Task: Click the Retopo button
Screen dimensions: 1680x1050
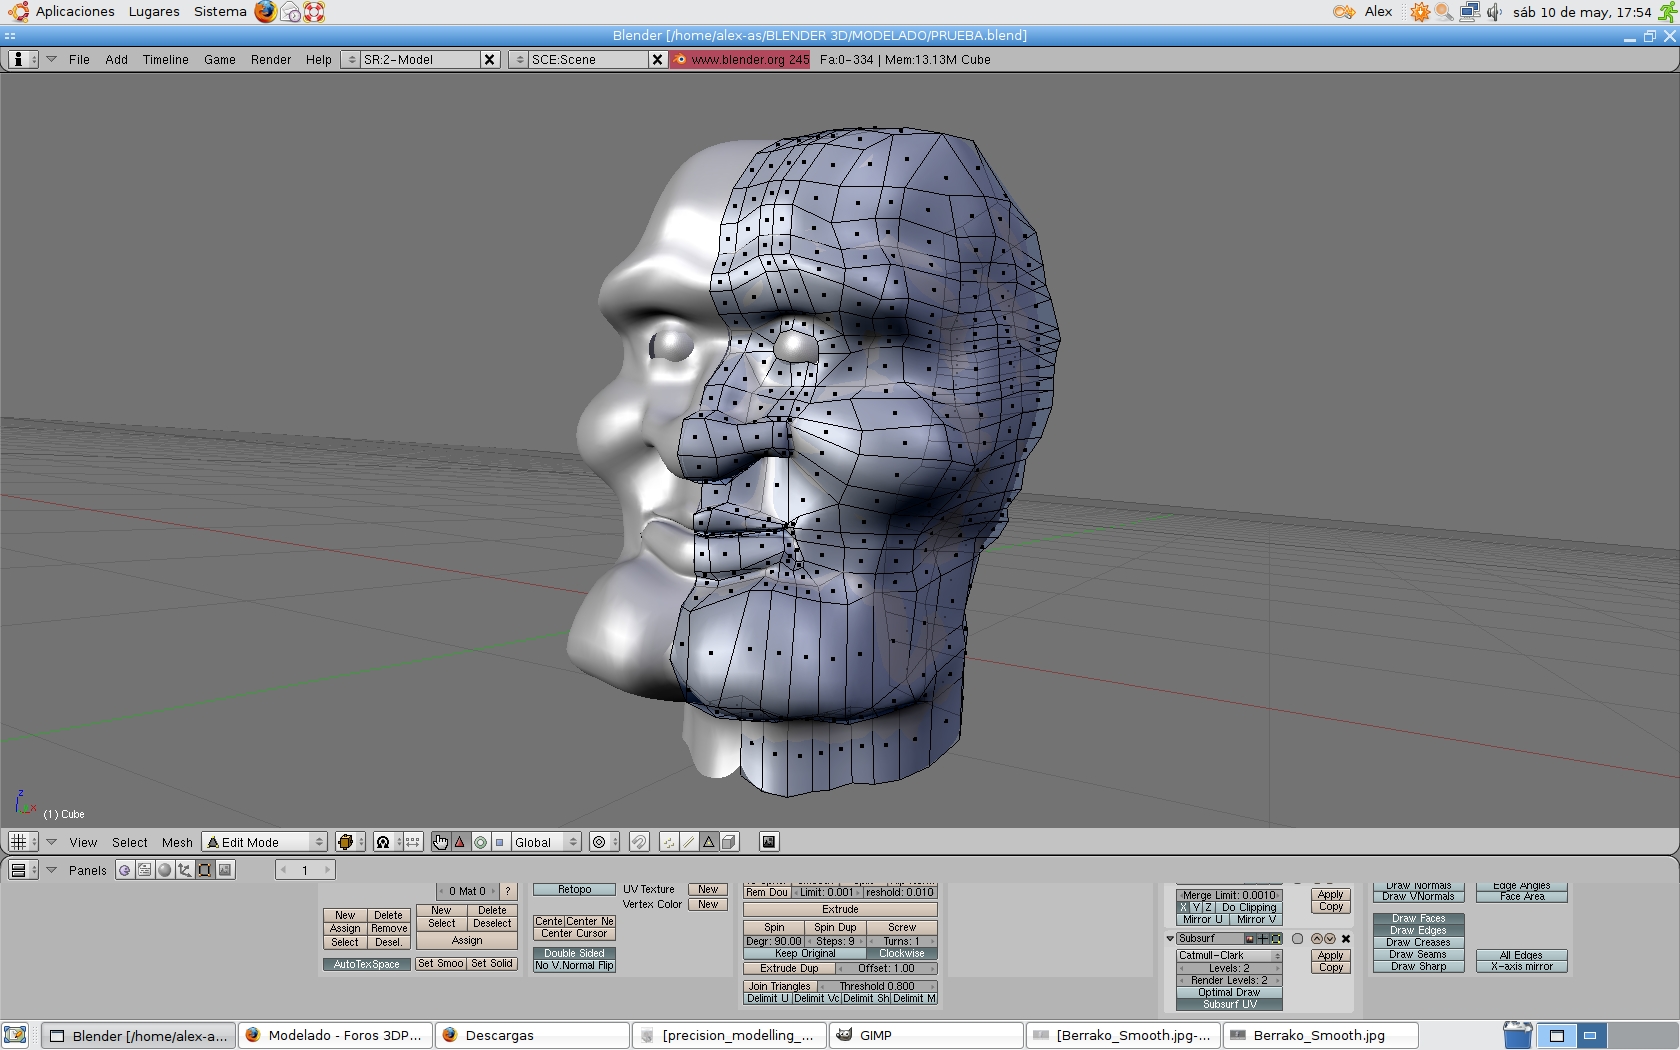Action: [574, 889]
